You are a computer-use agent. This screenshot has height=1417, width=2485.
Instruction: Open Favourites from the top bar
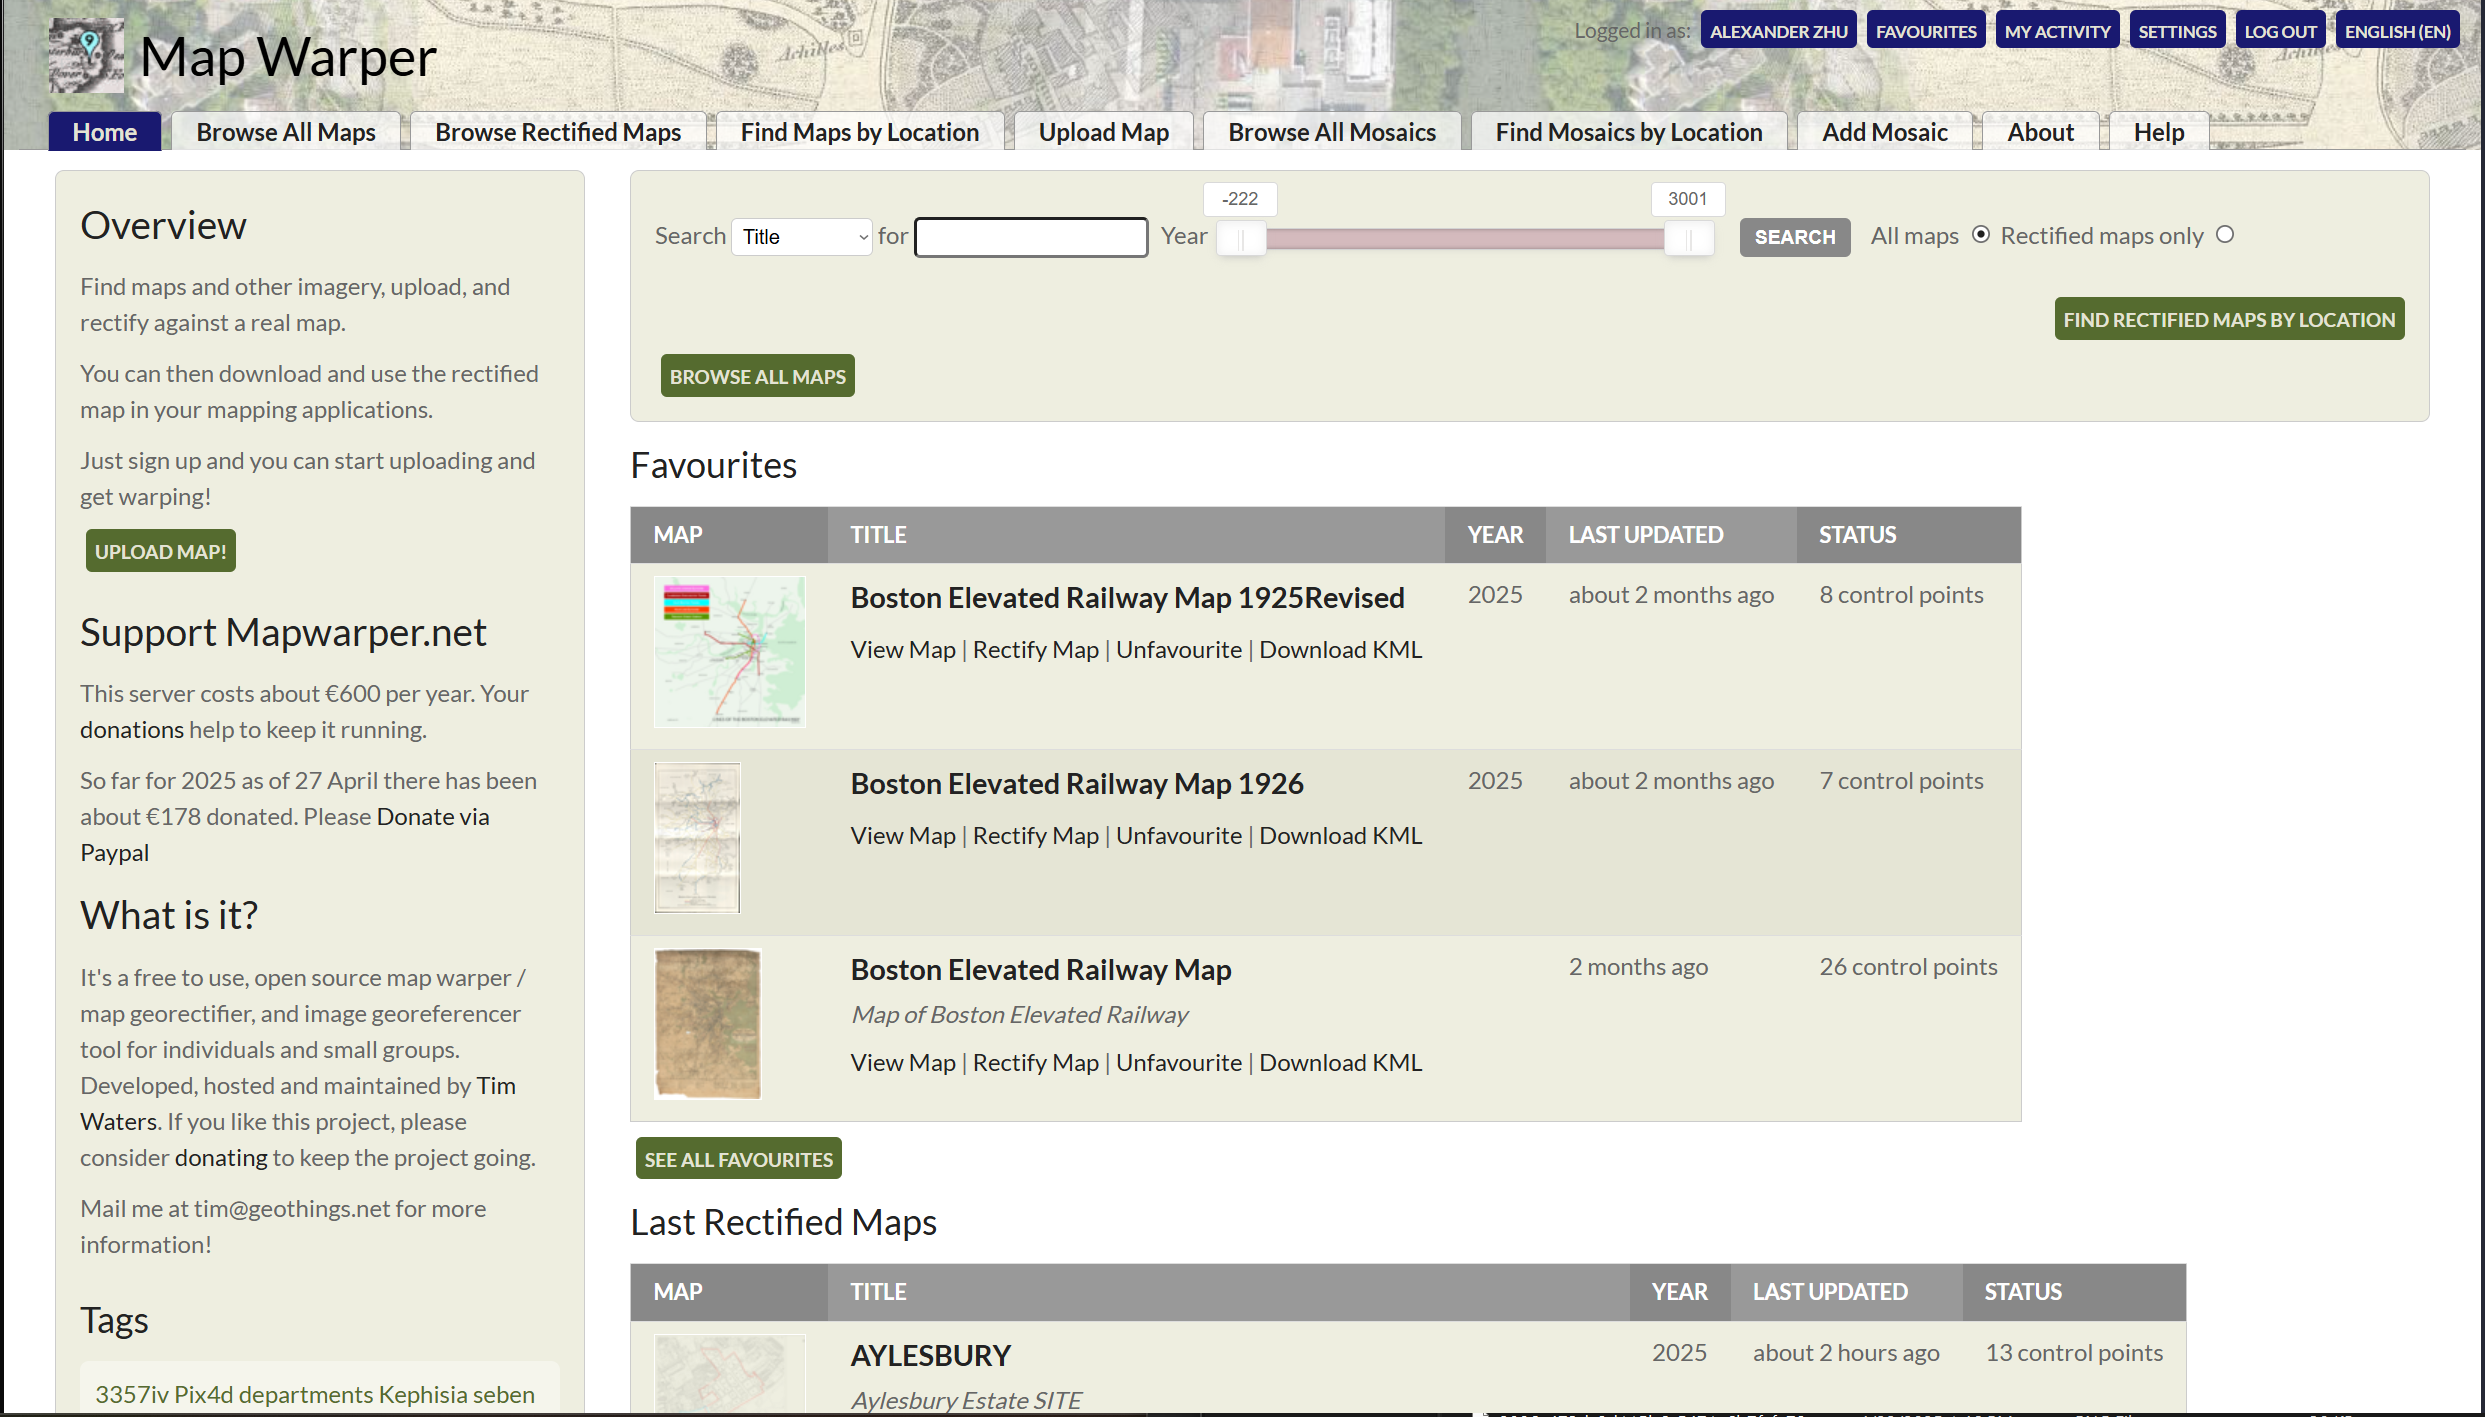coord(1926,31)
